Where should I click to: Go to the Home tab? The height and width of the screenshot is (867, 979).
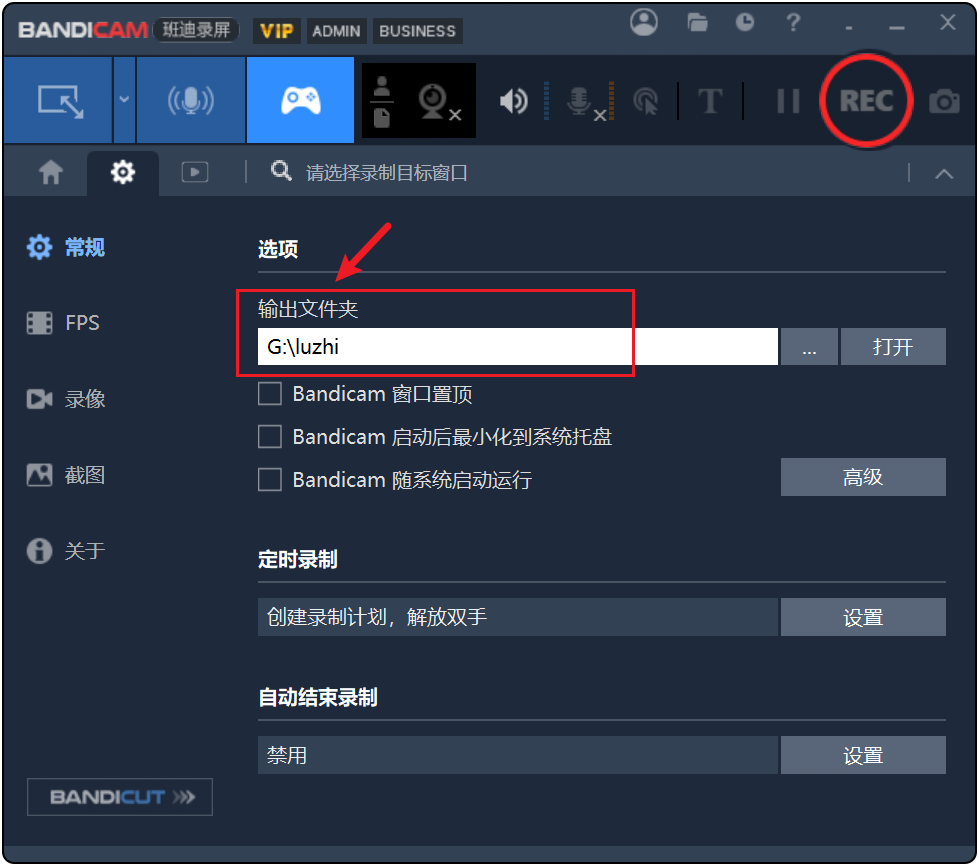(x=51, y=172)
